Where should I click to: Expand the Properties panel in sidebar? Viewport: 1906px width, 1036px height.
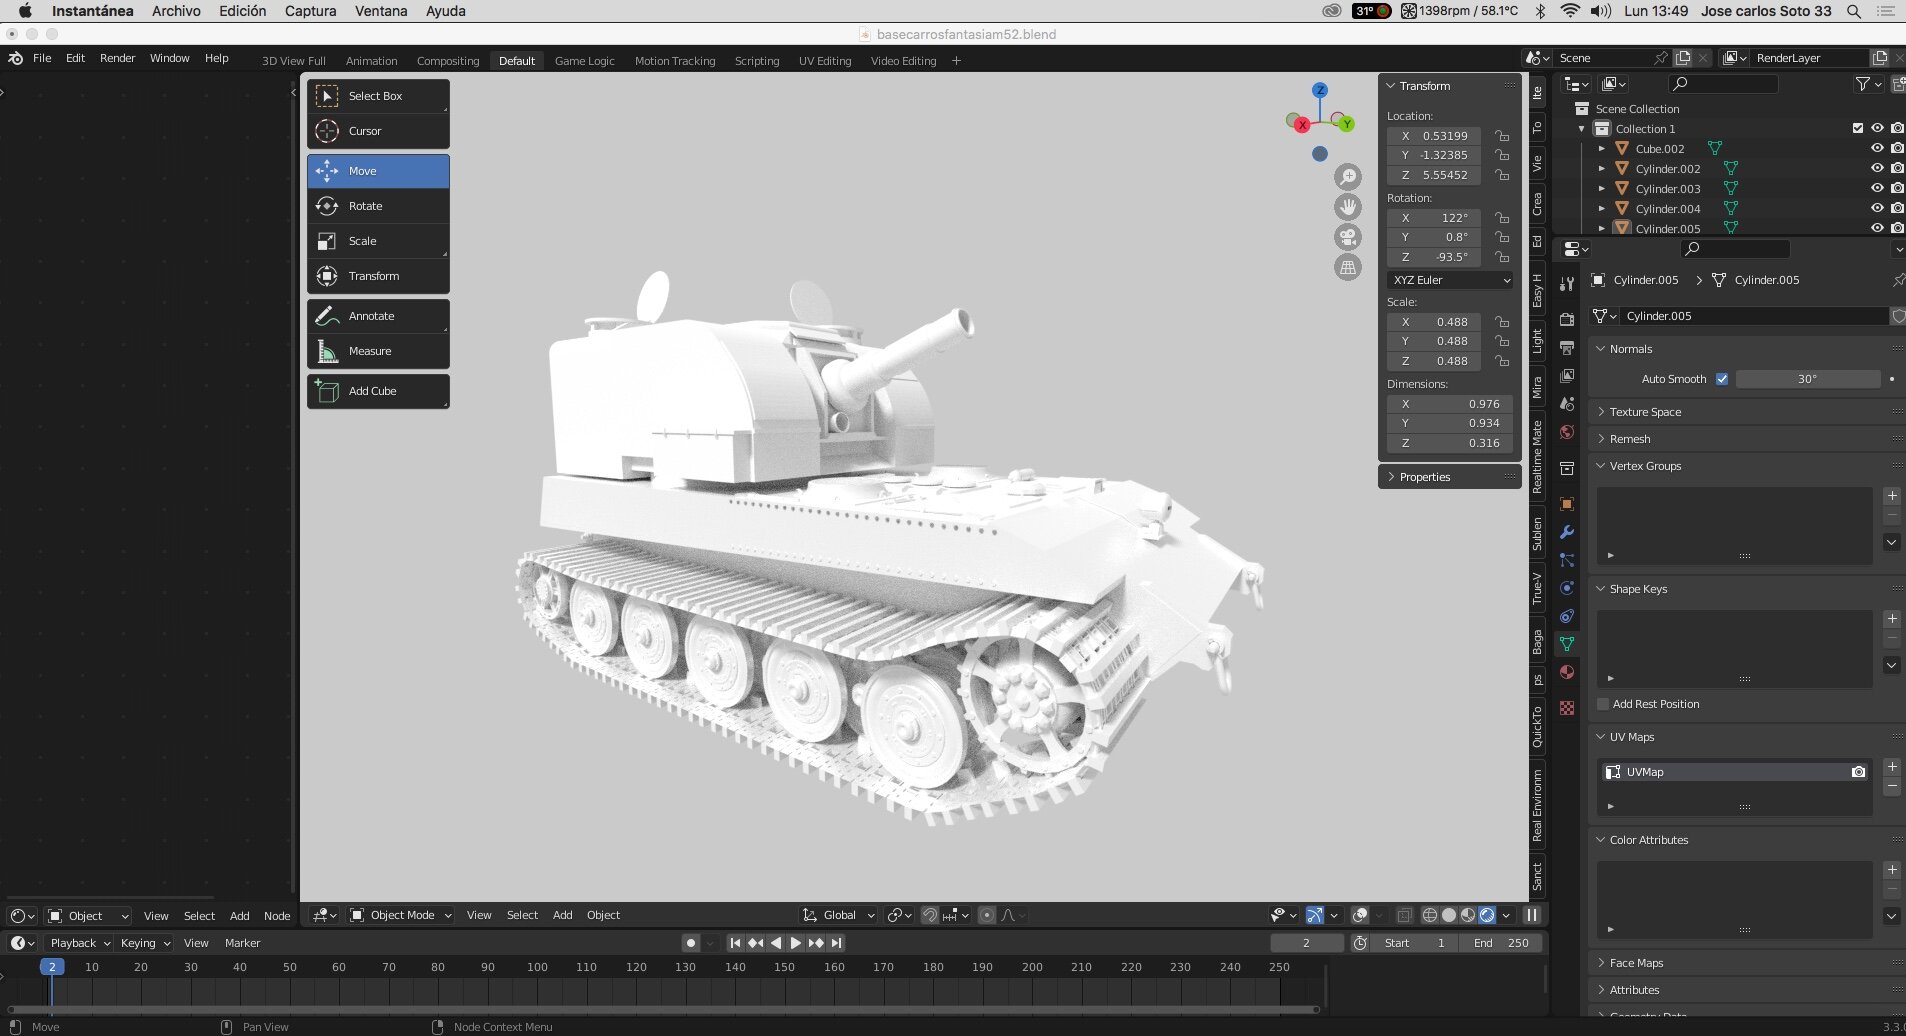[1425, 477]
